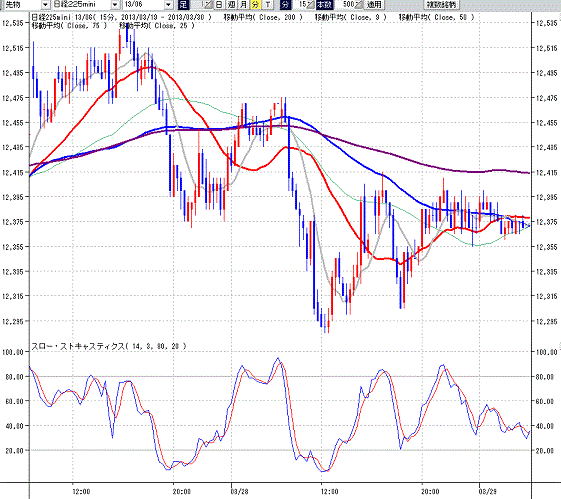The height and width of the screenshot is (499, 561).
Task: Select the T tick chart toggle
Action: (268, 5)
